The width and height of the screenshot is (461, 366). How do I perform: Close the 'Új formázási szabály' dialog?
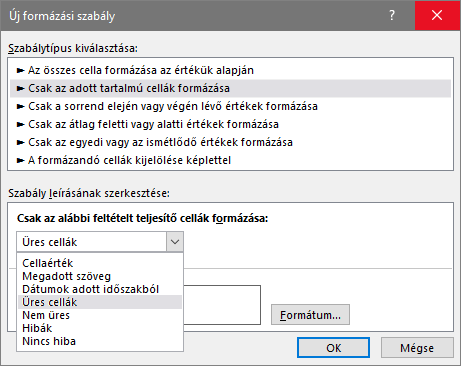click(437, 15)
